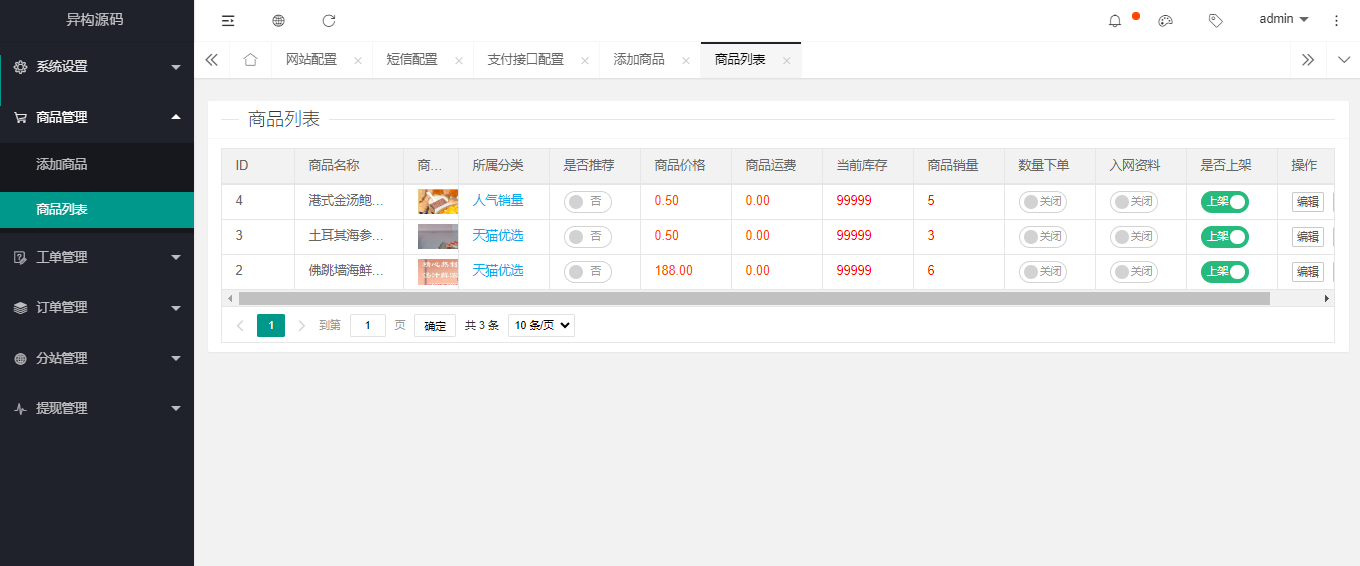Click the globe website icon in header
This screenshot has width=1360, height=566.
point(278,20)
